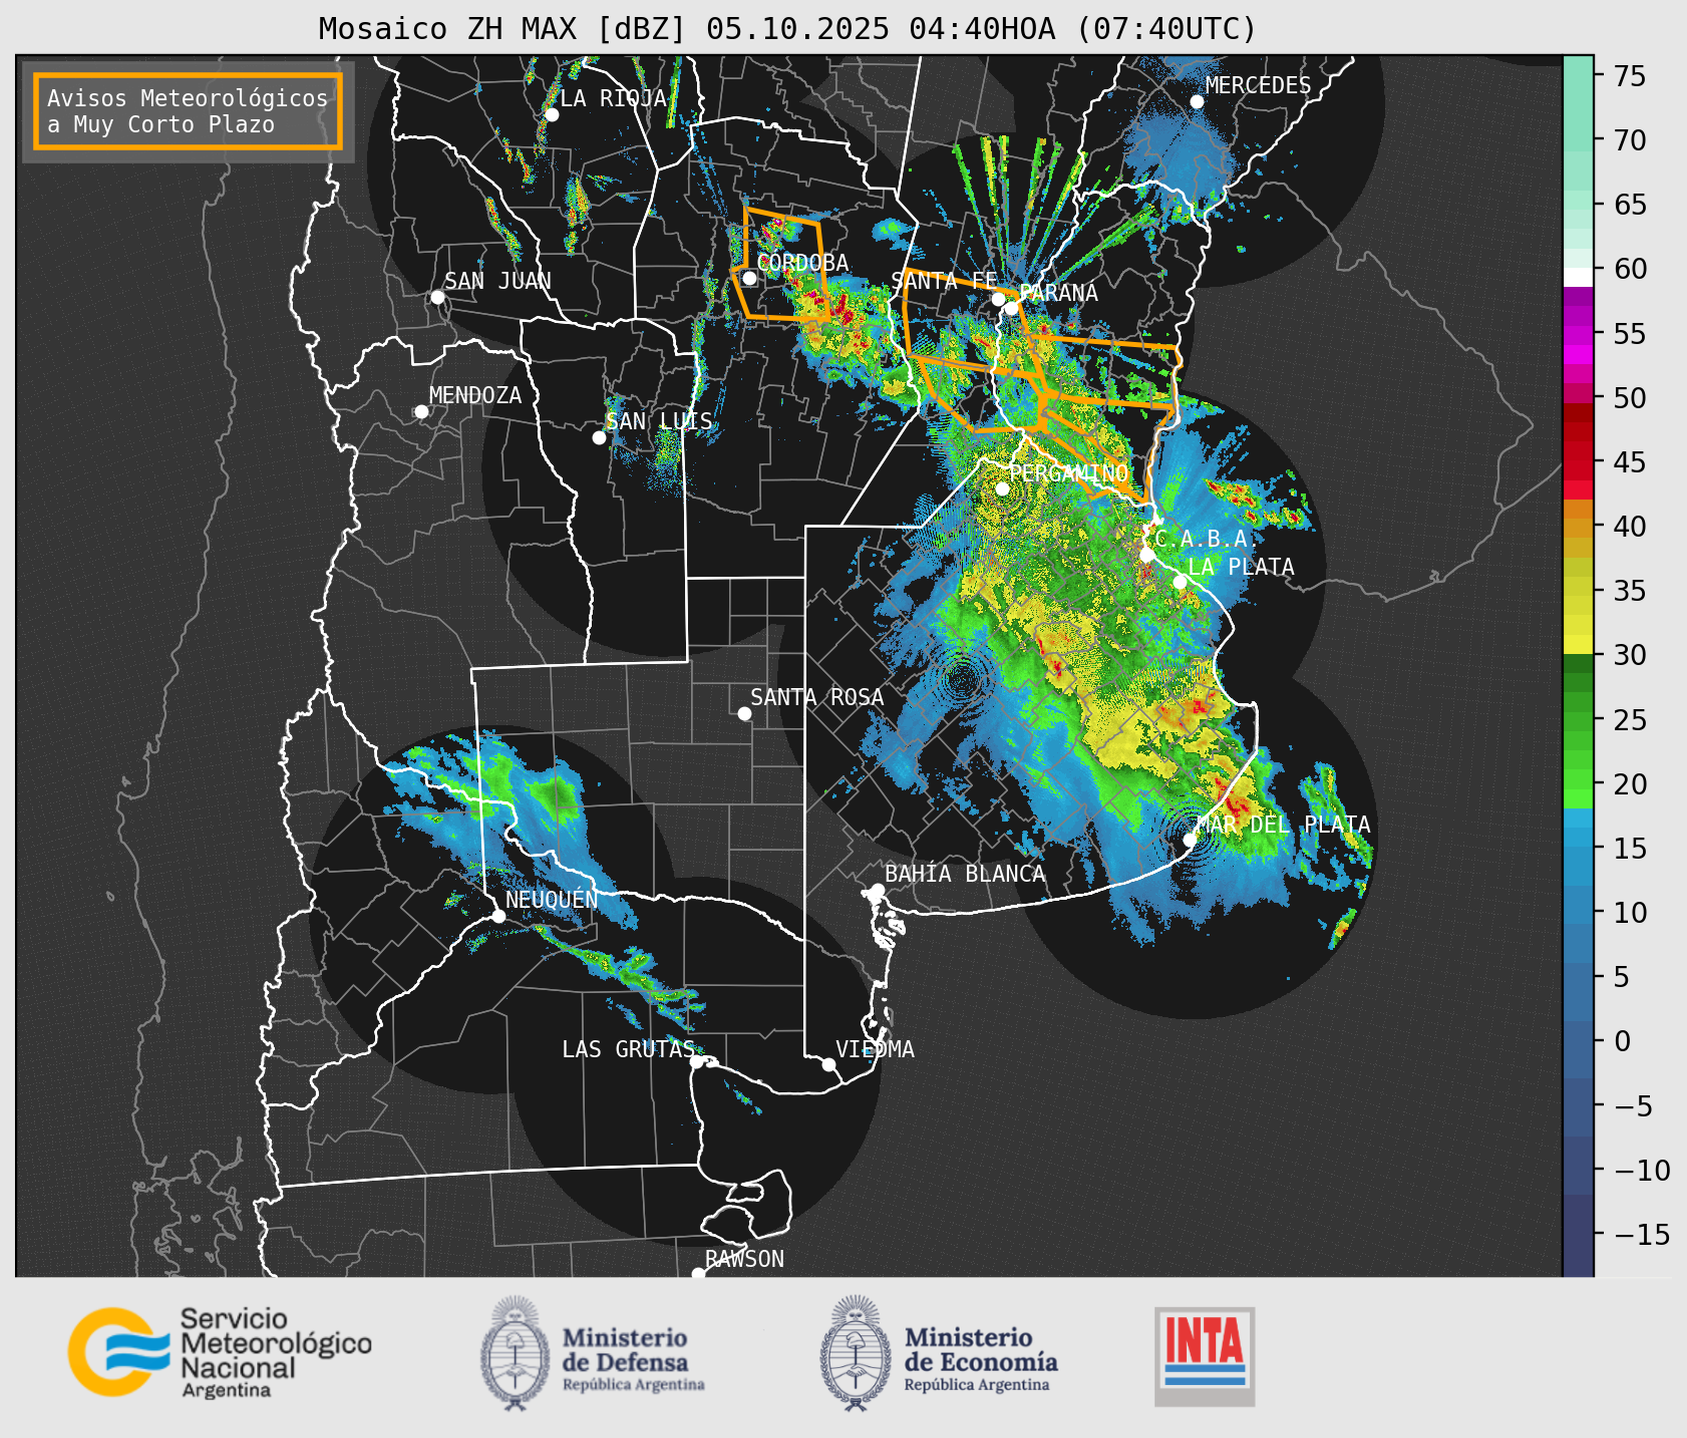Click the 0 tick label on the color scale

click(x=1621, y=1041)
